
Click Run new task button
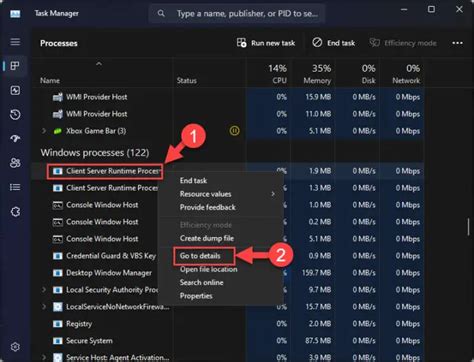click(266, 43)
